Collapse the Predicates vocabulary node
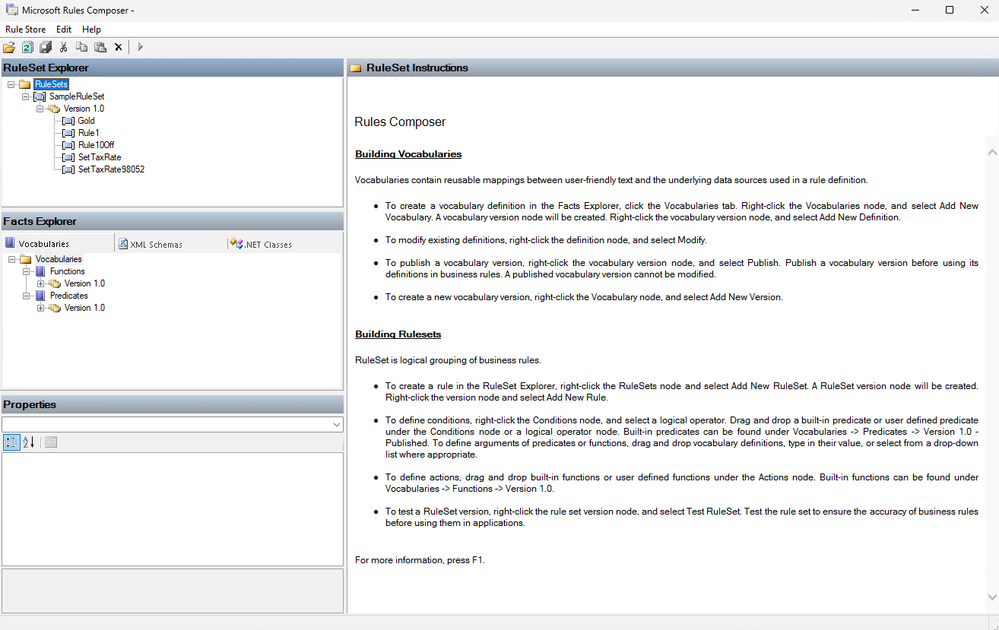The height and width of the screenshot is (630, 999). pos(26,296)
